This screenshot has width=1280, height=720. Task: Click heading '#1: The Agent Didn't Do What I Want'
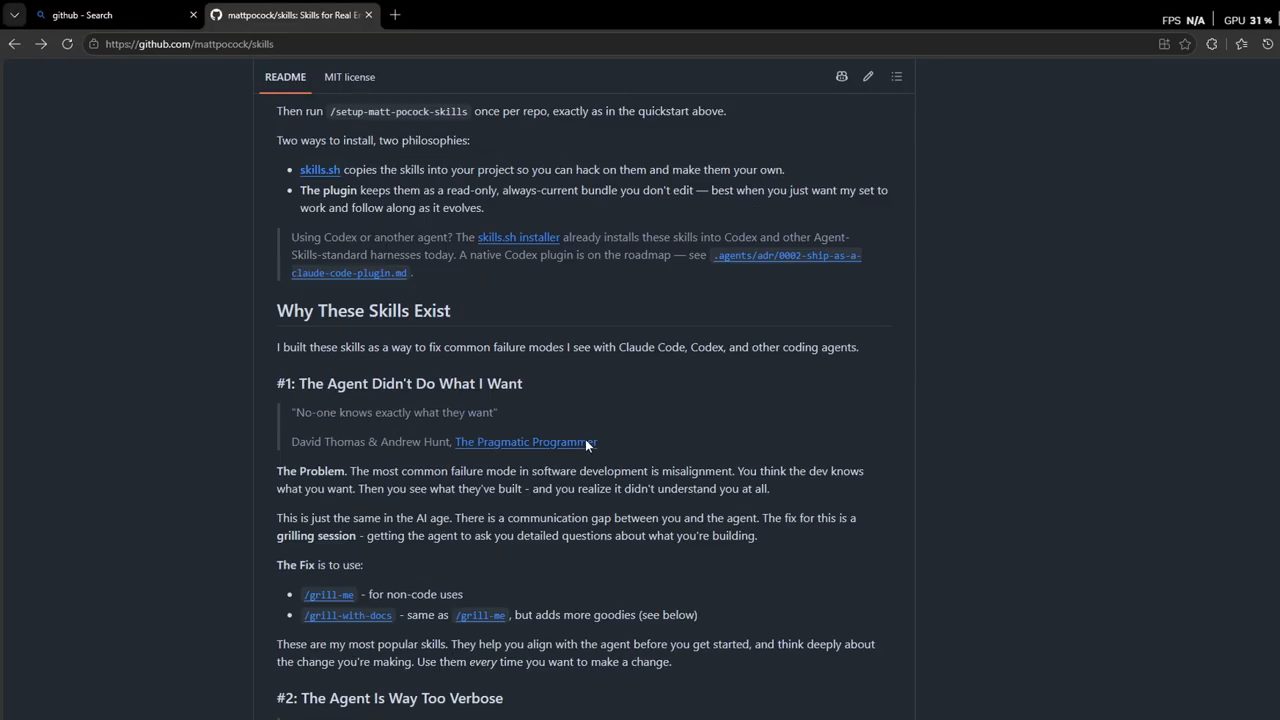(x=399, y=384)
